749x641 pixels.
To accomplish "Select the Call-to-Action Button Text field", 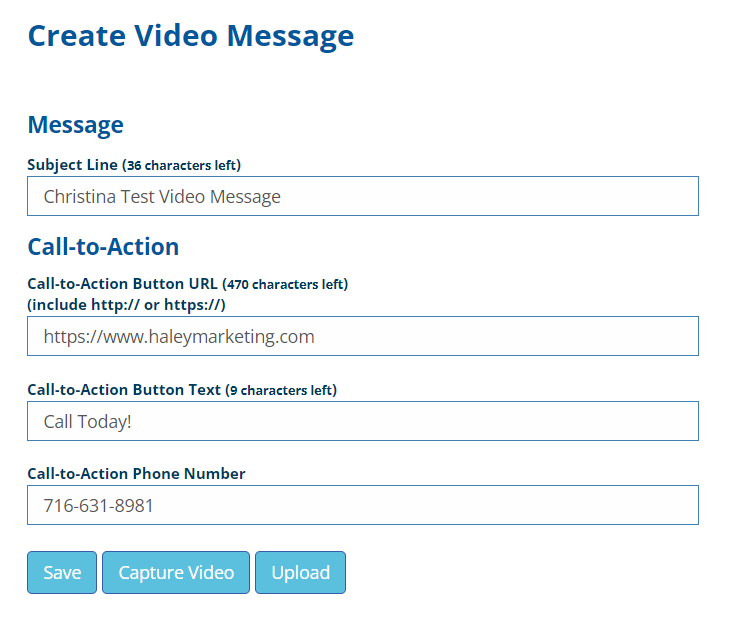I will tap(363, 421).
